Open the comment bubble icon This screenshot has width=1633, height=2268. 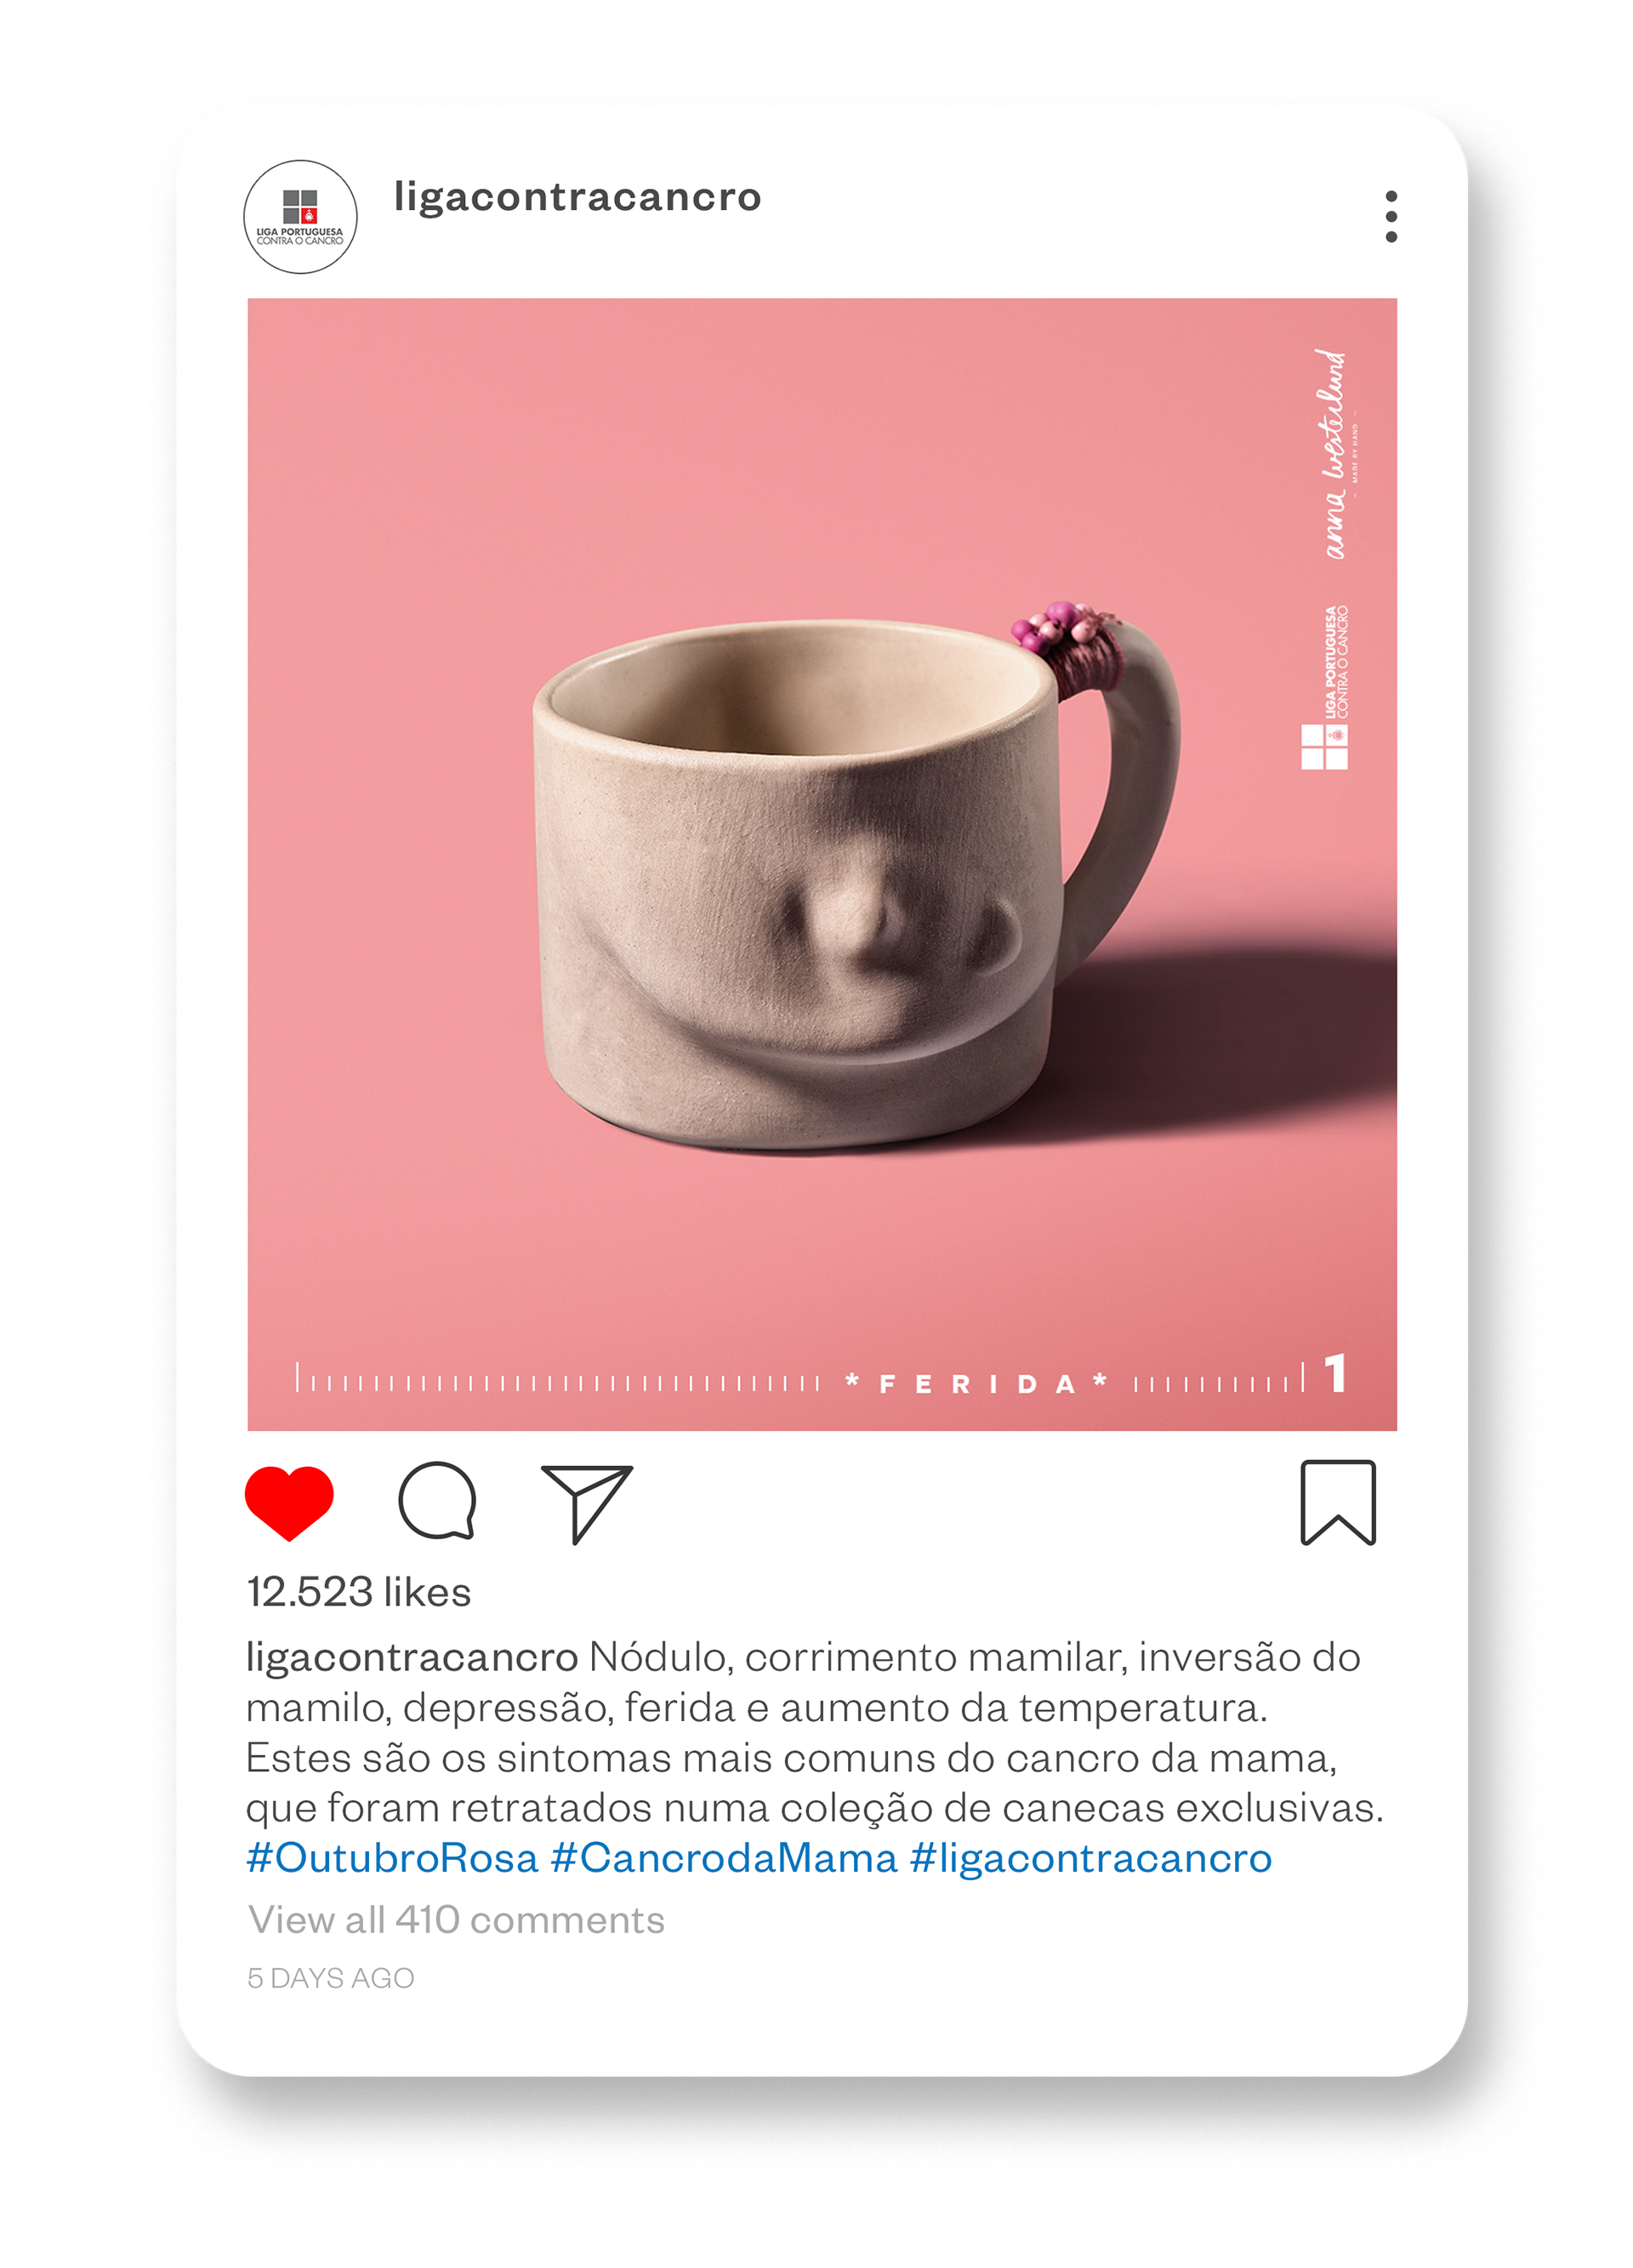(437, 1500)
